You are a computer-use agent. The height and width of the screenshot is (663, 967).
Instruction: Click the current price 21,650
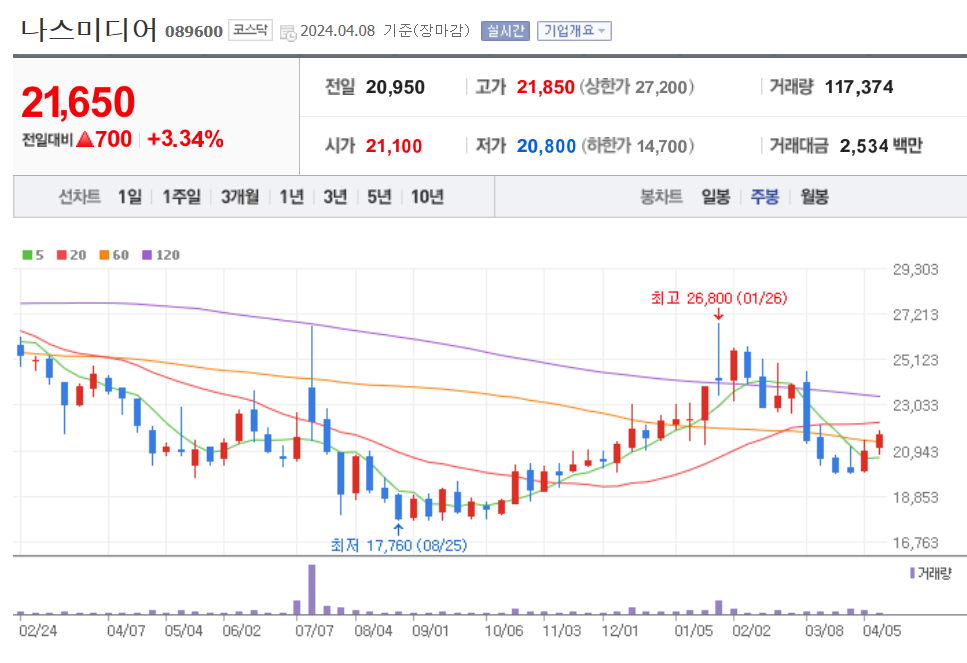pos(78,102)
